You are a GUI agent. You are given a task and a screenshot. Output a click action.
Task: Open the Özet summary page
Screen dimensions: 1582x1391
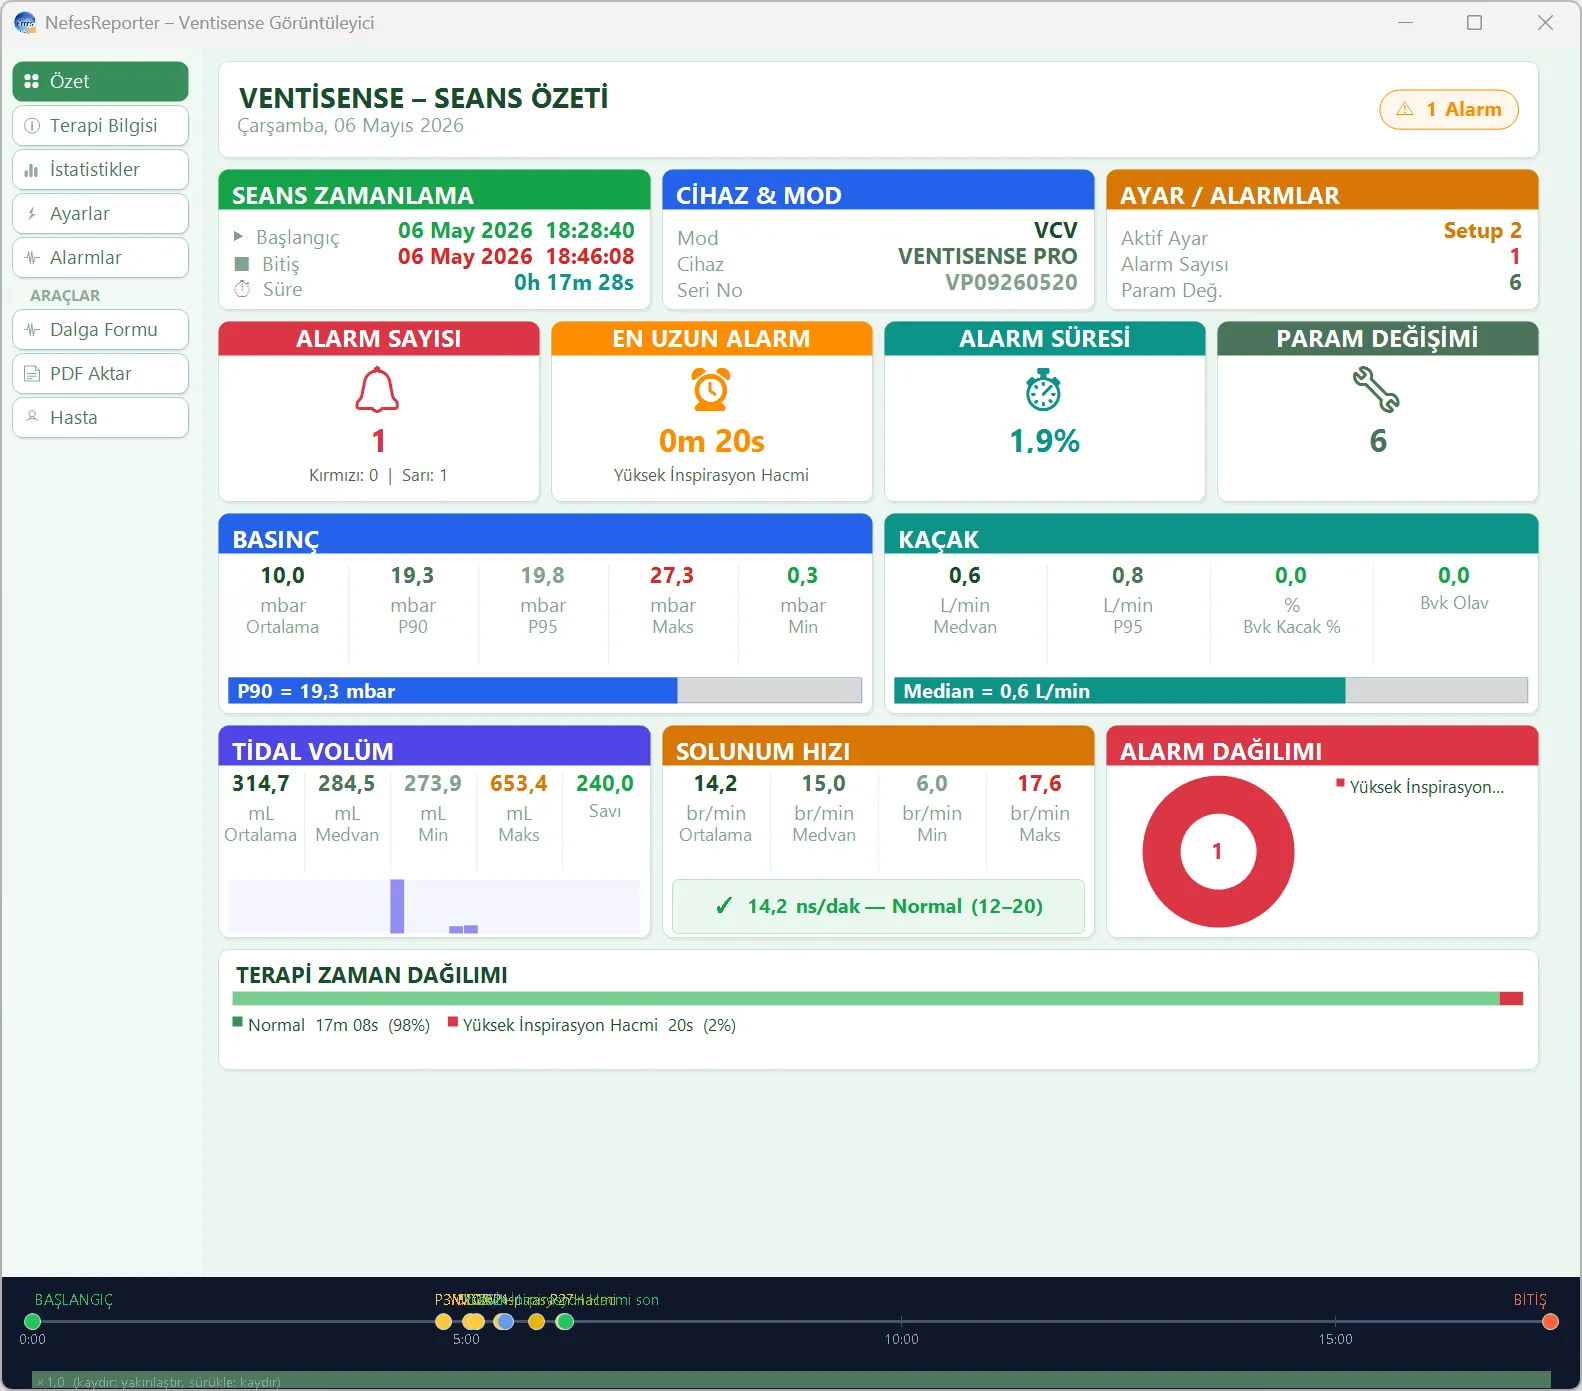click(100, 81)
